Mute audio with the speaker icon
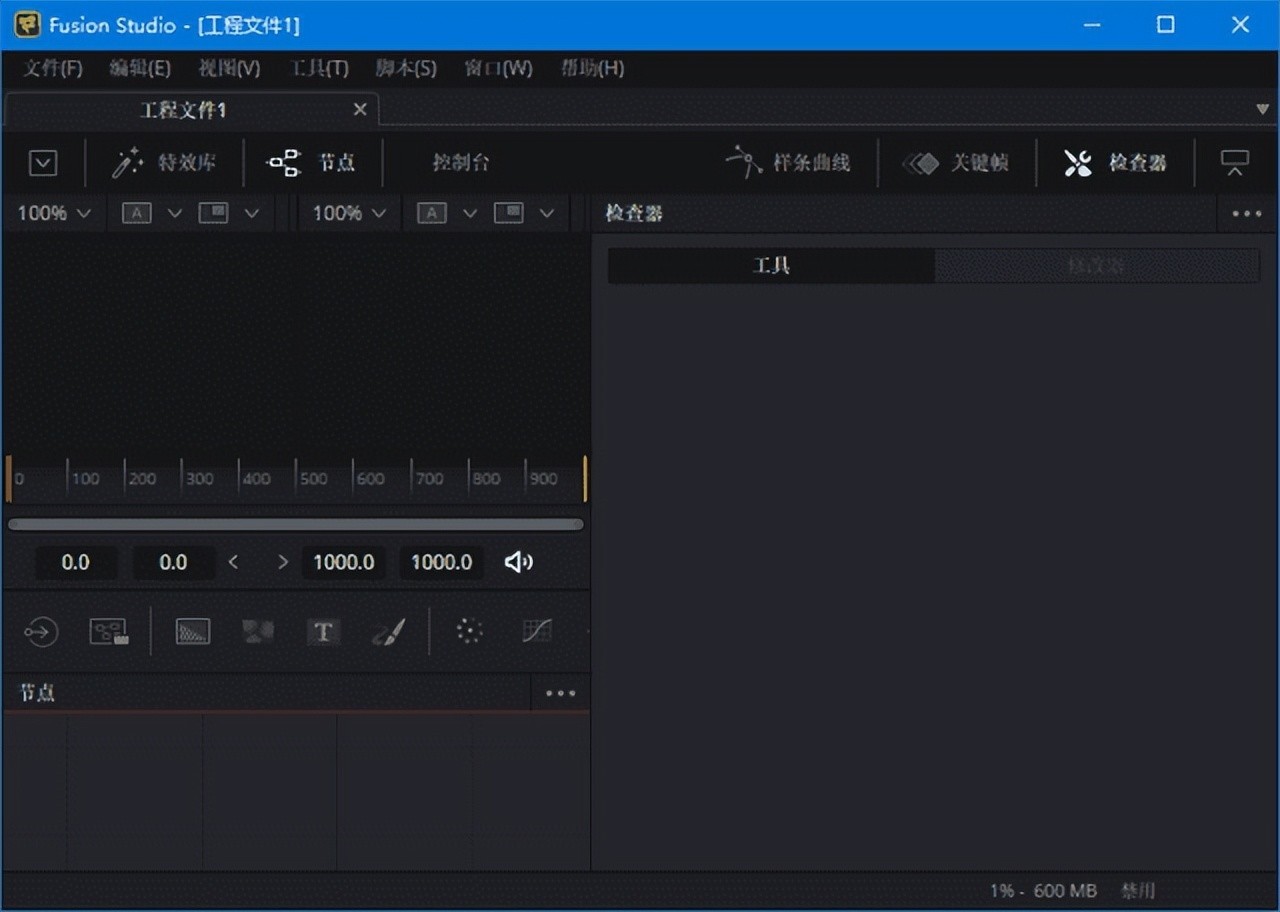Image resolution: width=1280 pixels, height=912 pixels. [x=518, y=562]
